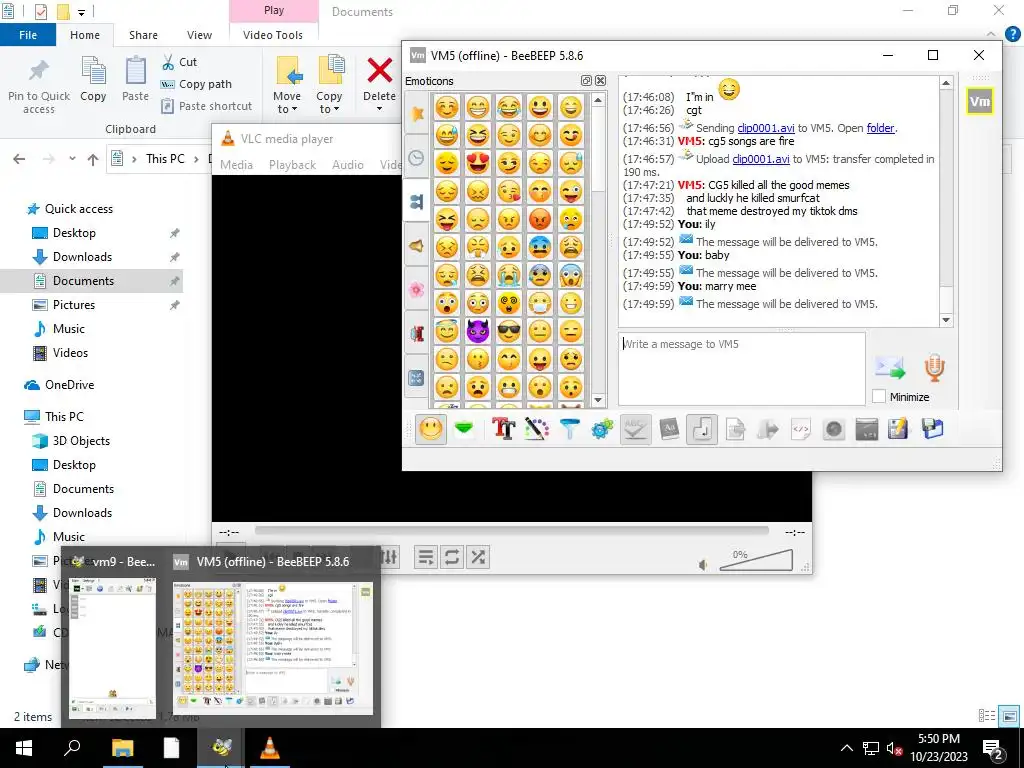This screenshot has width=1024, height=768.
Task: Select the pink flower emoticon tab
Action: point(417,289)
